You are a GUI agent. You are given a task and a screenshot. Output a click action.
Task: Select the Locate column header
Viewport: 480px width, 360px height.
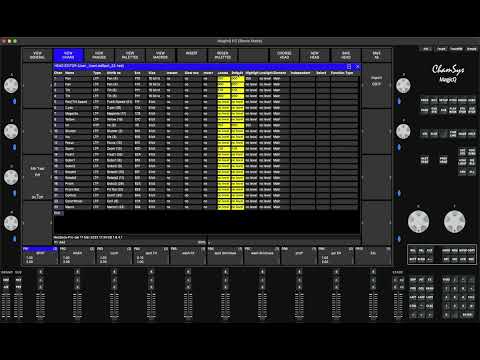click(x=223, y=73)
